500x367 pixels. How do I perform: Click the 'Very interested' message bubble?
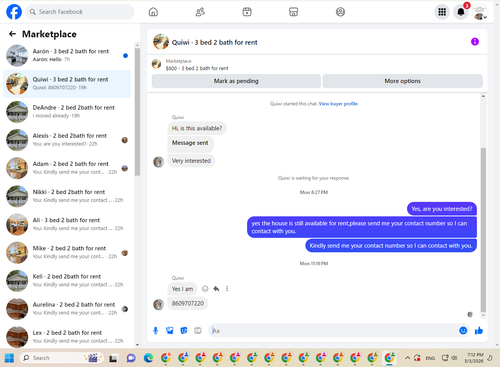[191, 161]
